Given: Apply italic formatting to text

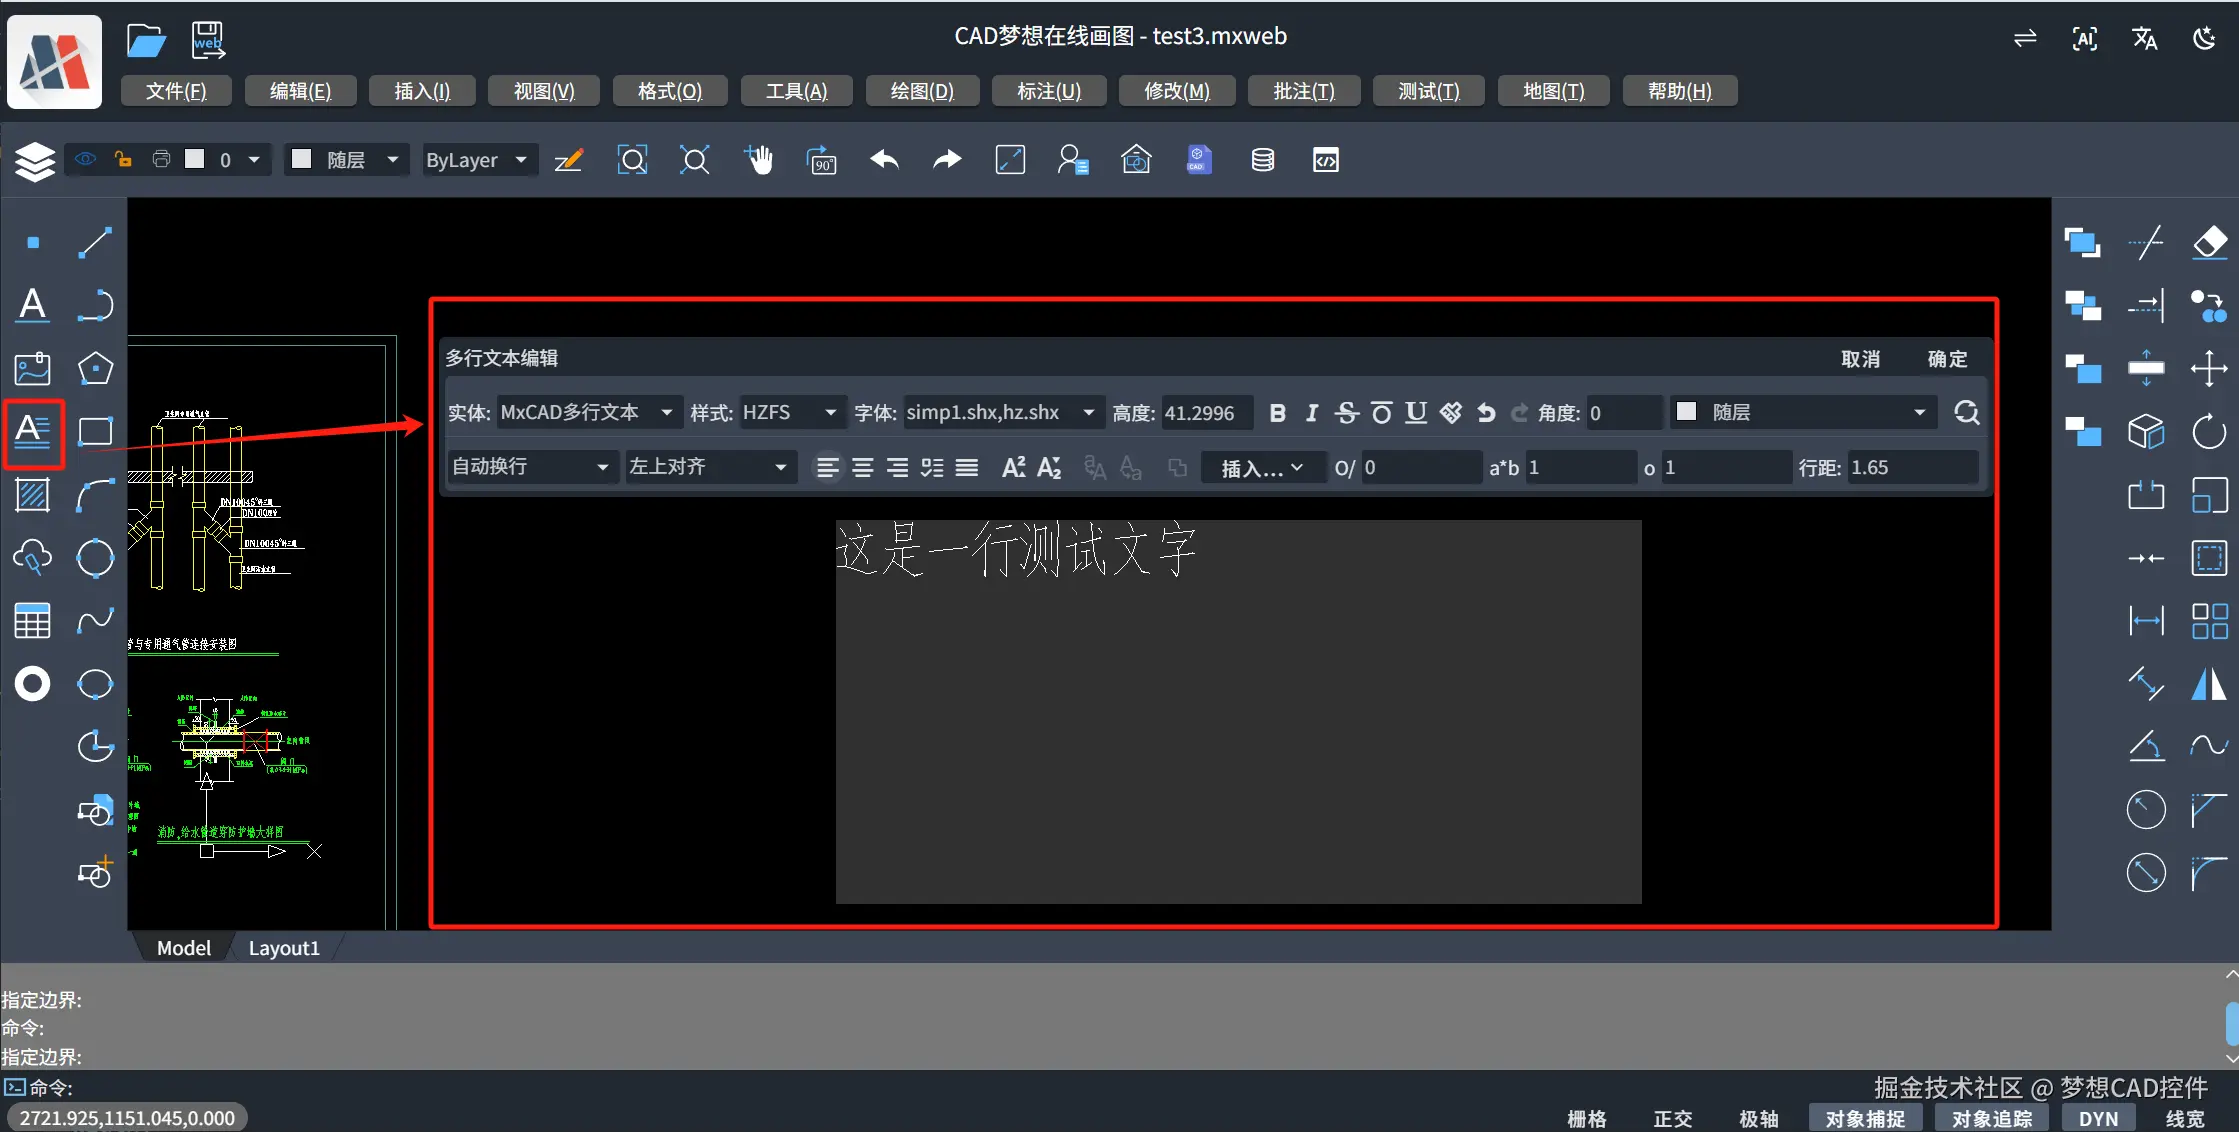Looking at the screenshot, I should [x=1311, y=412].
